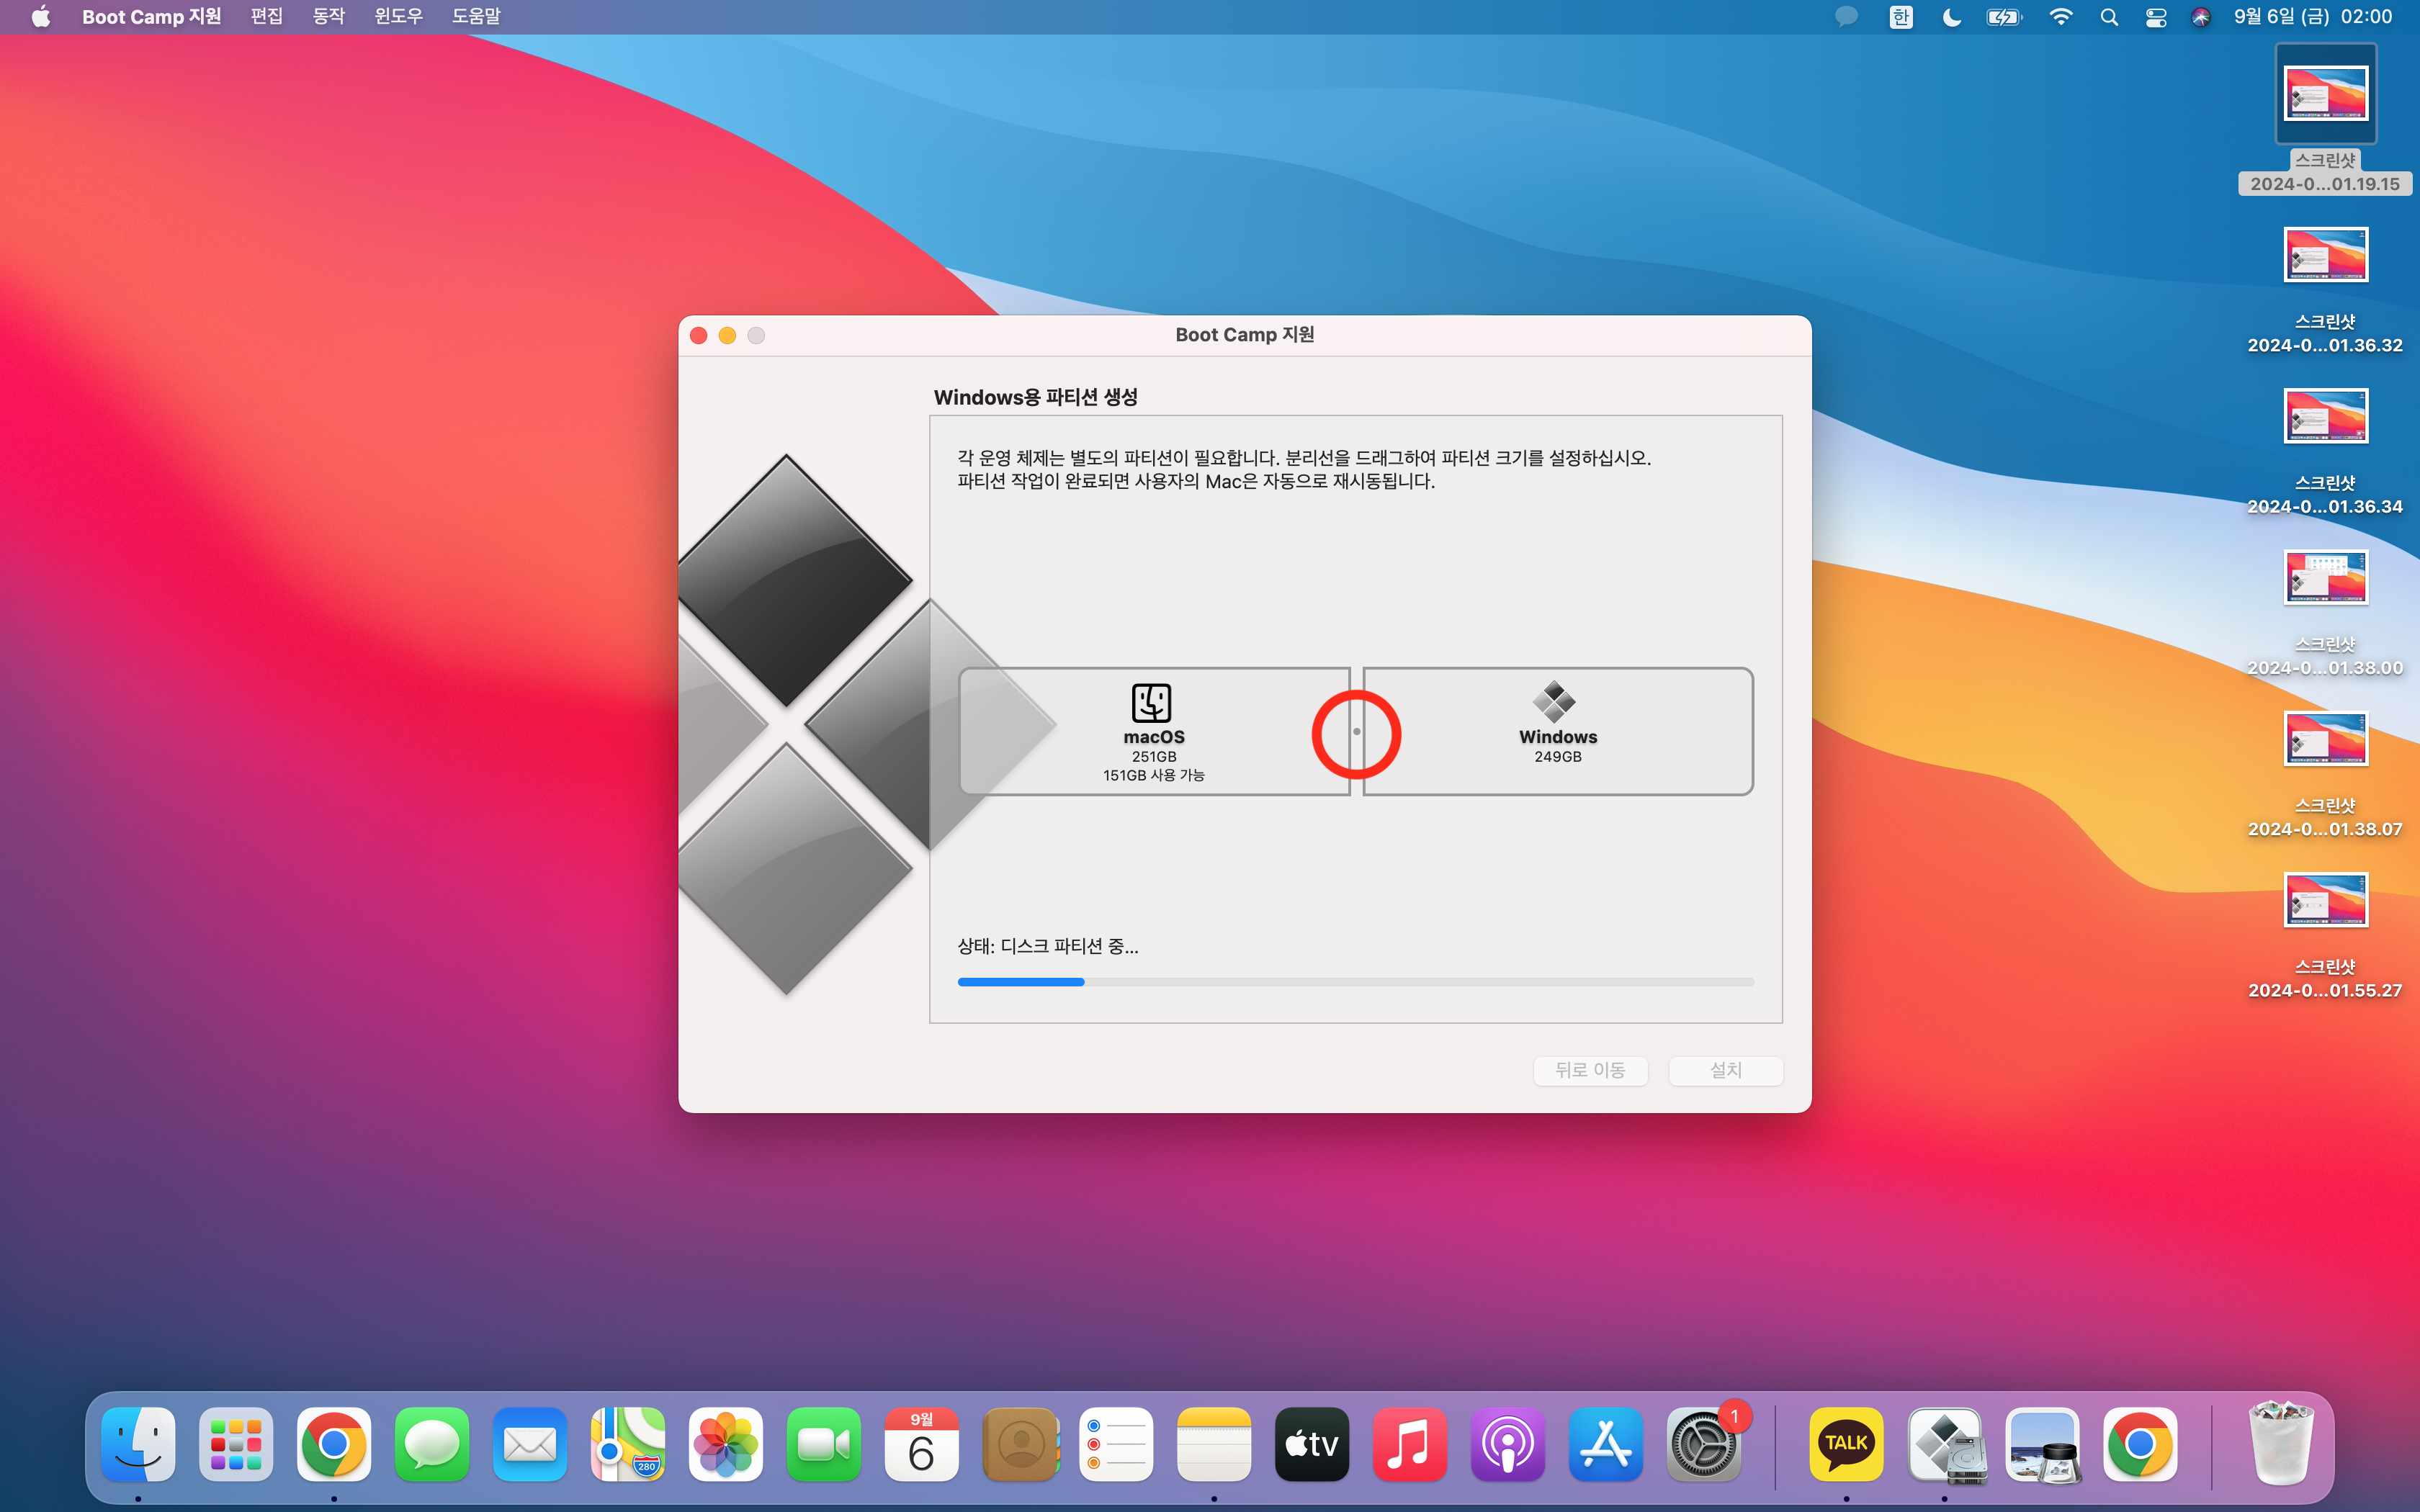
Task: Select the desktop screenshot 2024-0...01.36.34
Action: pyautogui.click(x=2325, y=452)
